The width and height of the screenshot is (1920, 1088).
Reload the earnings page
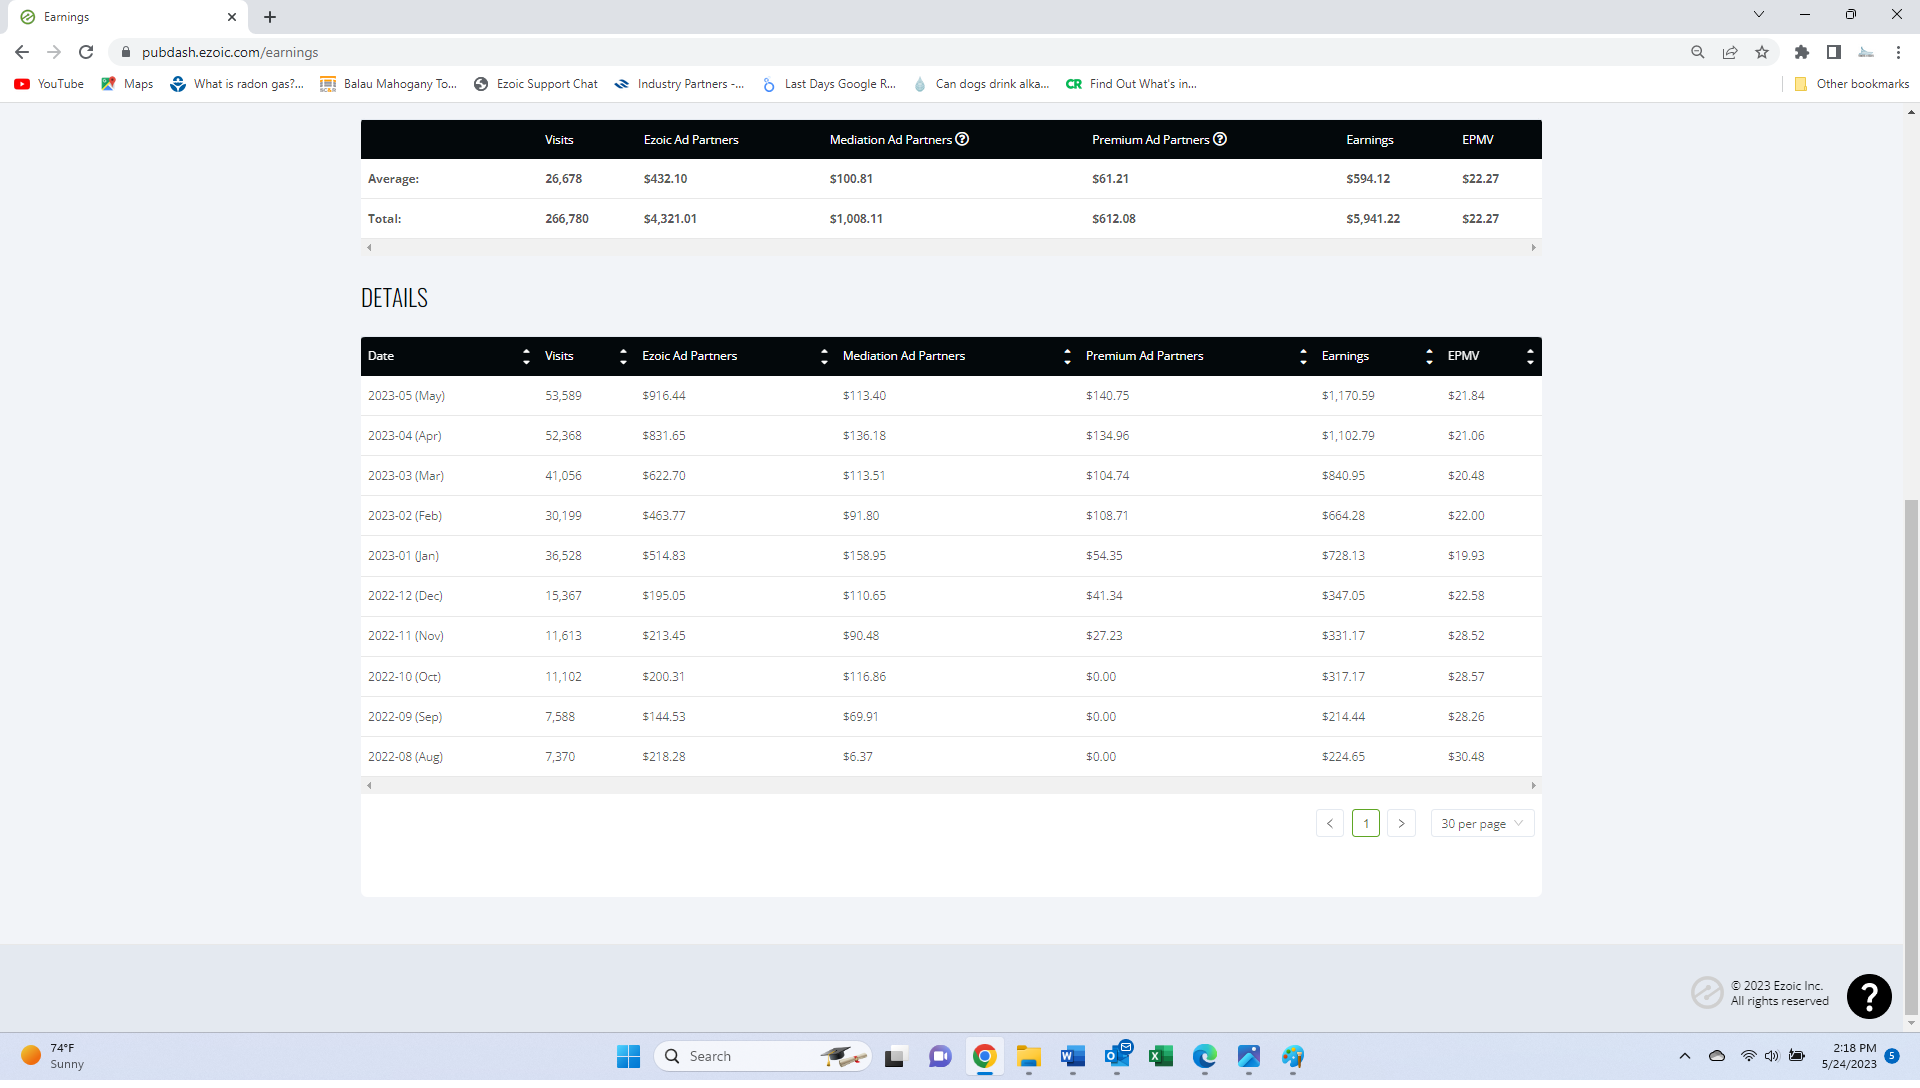86,52
